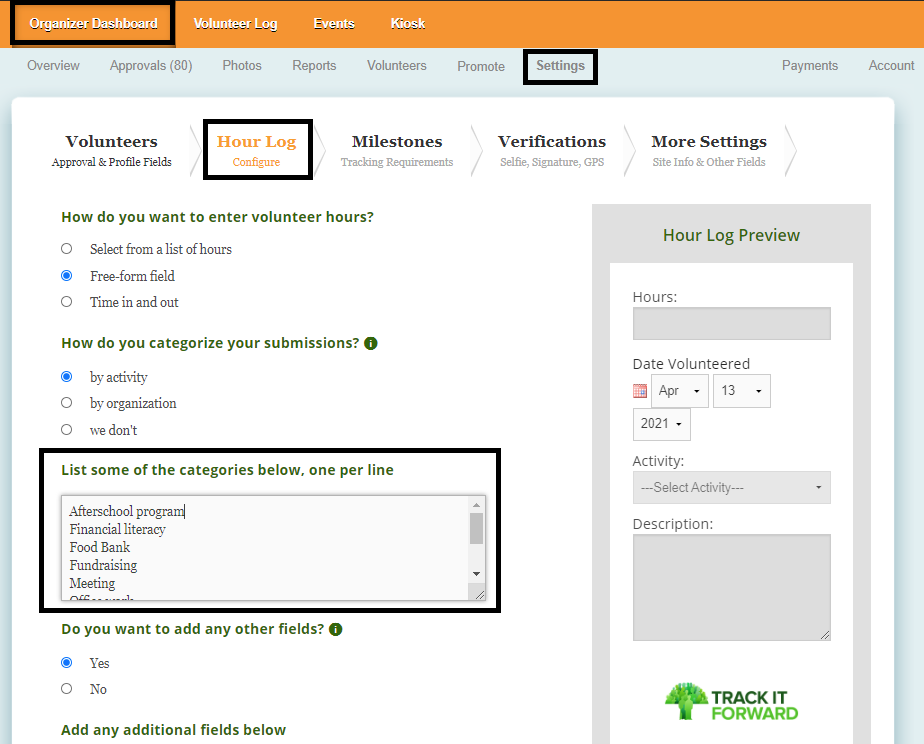Open the Account link
The image size is (924, 744).
click(891, 65)
